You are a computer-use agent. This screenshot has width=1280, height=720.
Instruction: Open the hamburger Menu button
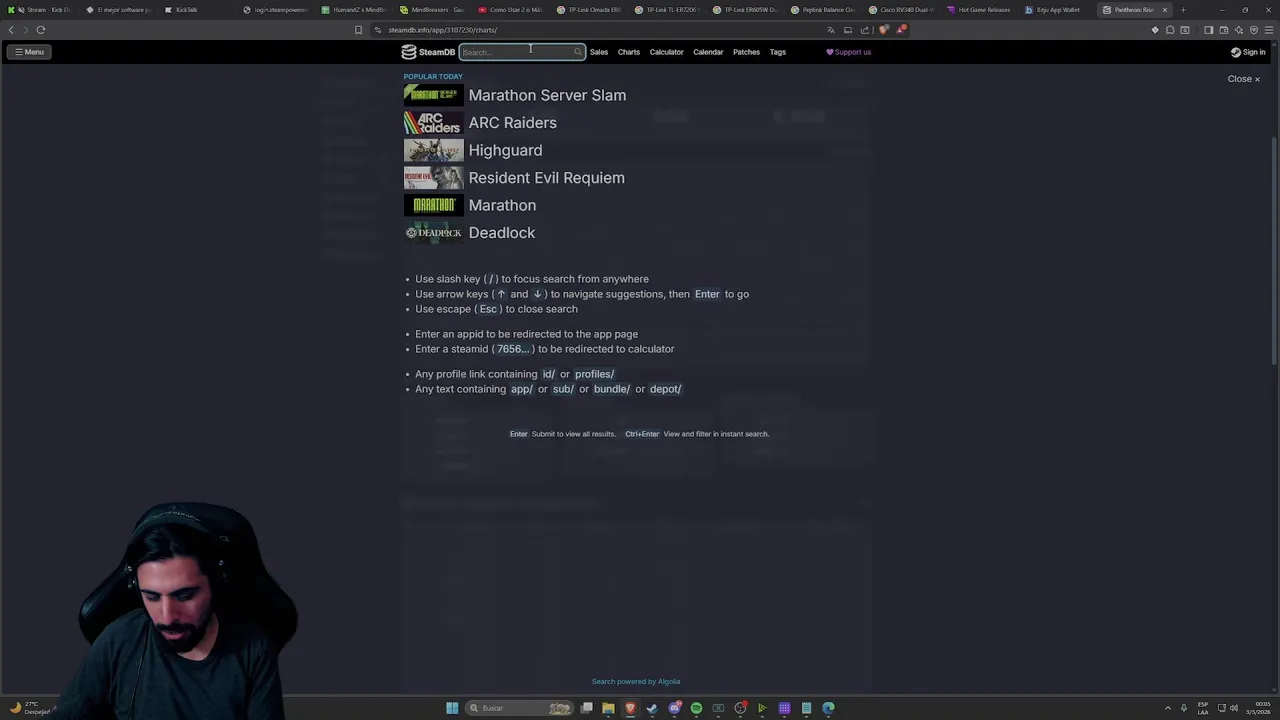(29, 52)
